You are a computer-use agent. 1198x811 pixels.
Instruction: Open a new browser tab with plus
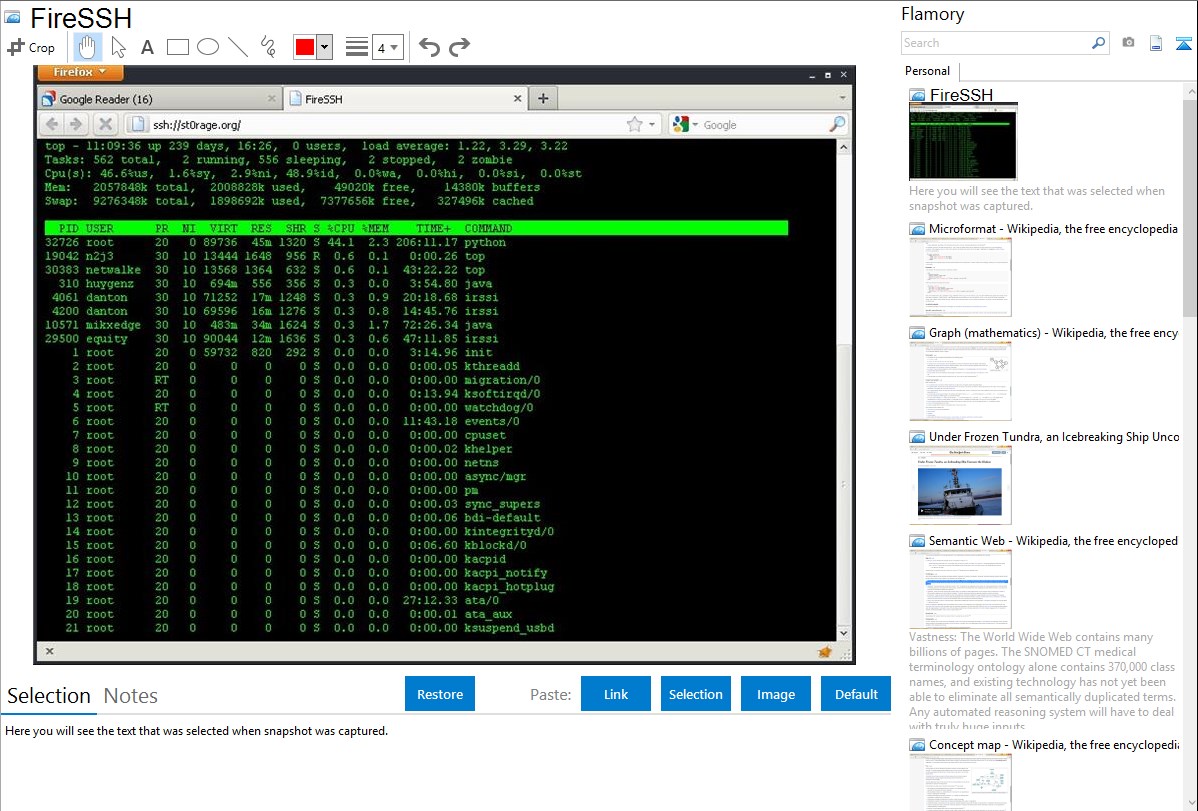[x=543, y=99]
